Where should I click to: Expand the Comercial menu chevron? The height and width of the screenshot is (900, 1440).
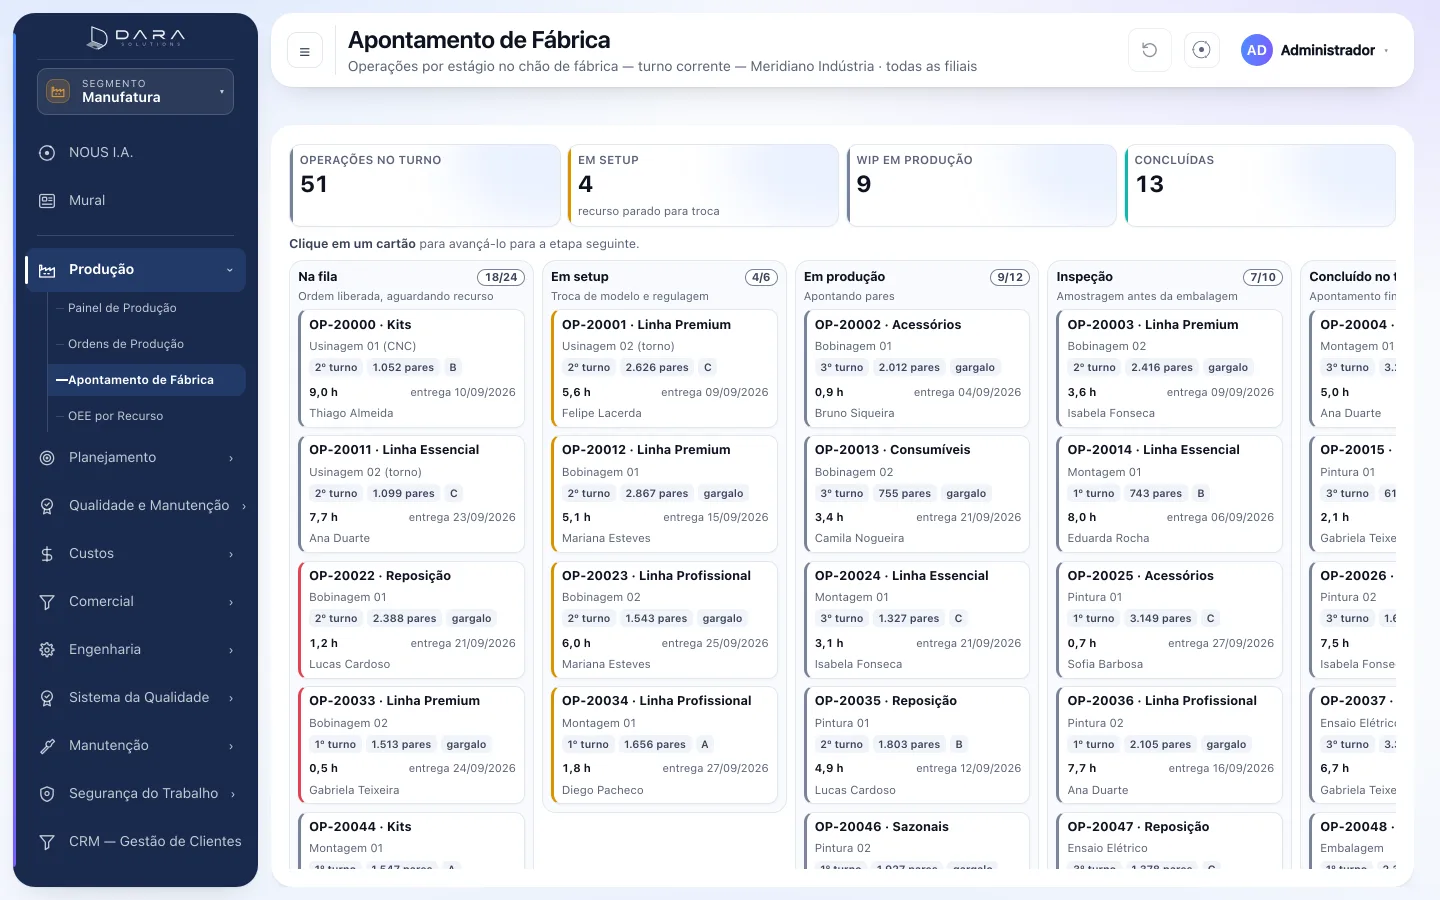pos(231,602)
